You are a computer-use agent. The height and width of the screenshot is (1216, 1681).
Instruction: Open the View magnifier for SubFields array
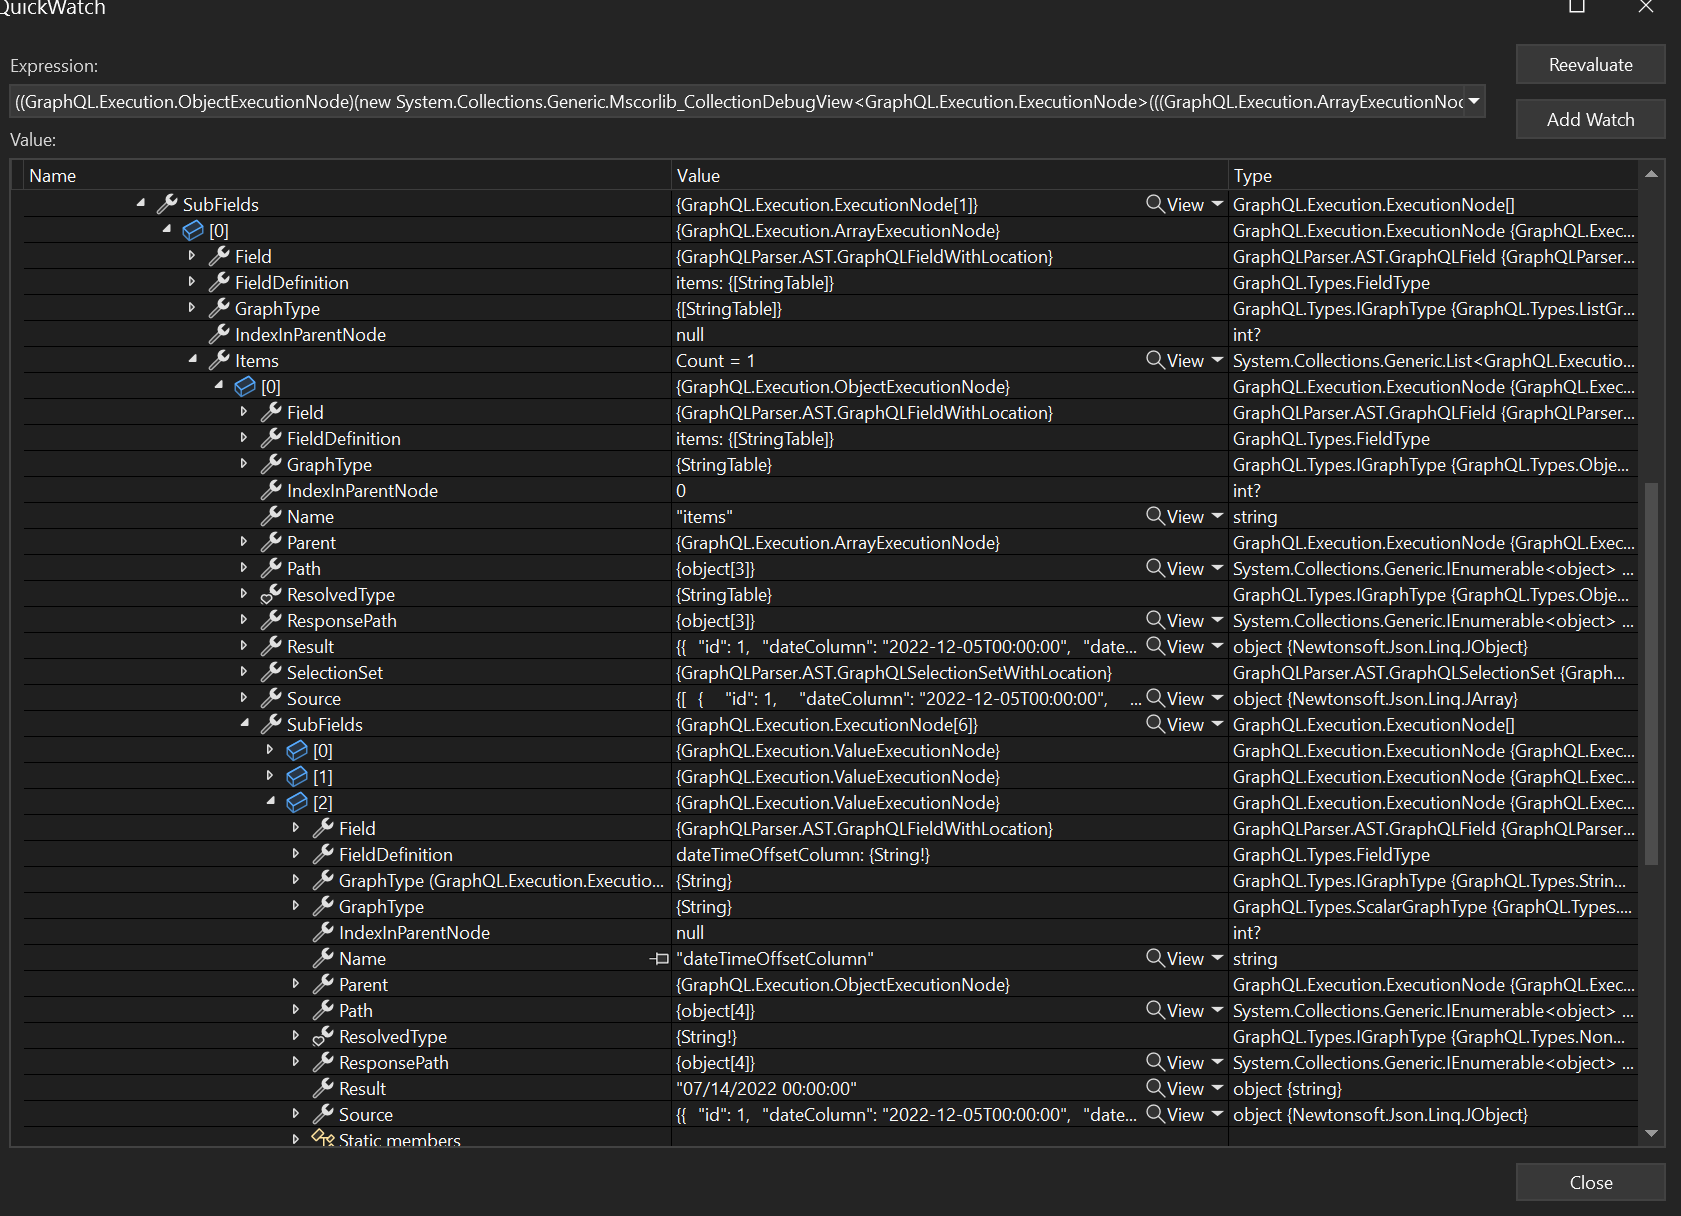[x=1154, y=204]
